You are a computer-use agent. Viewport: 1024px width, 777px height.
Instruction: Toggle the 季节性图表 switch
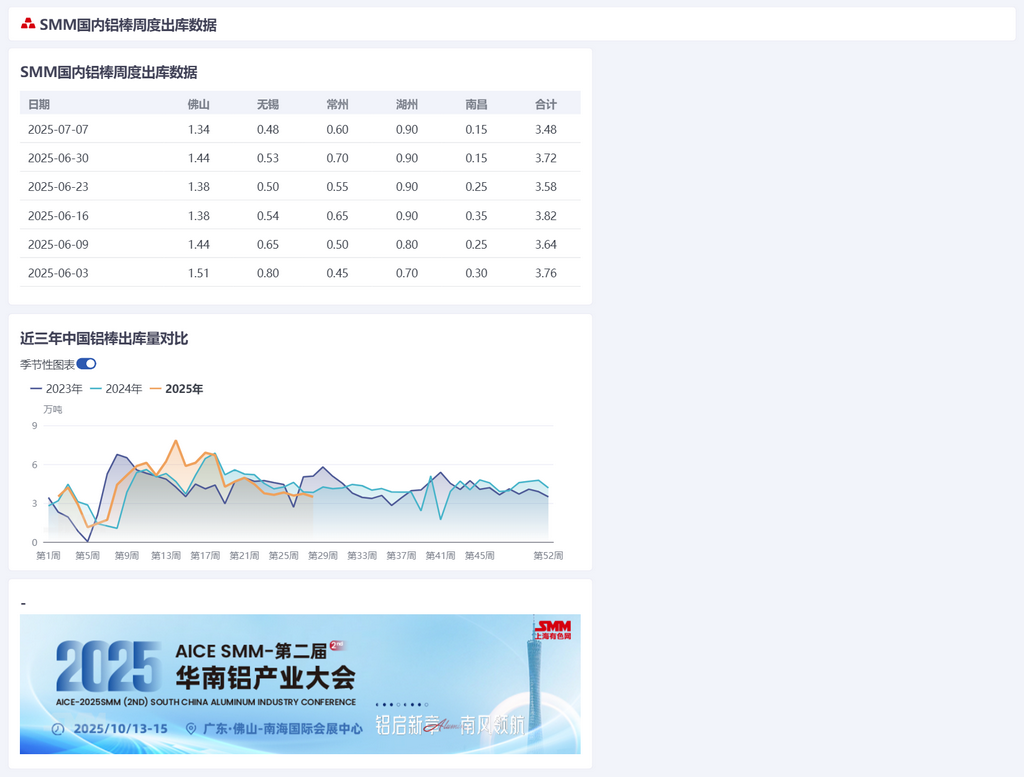click(86, 364)
